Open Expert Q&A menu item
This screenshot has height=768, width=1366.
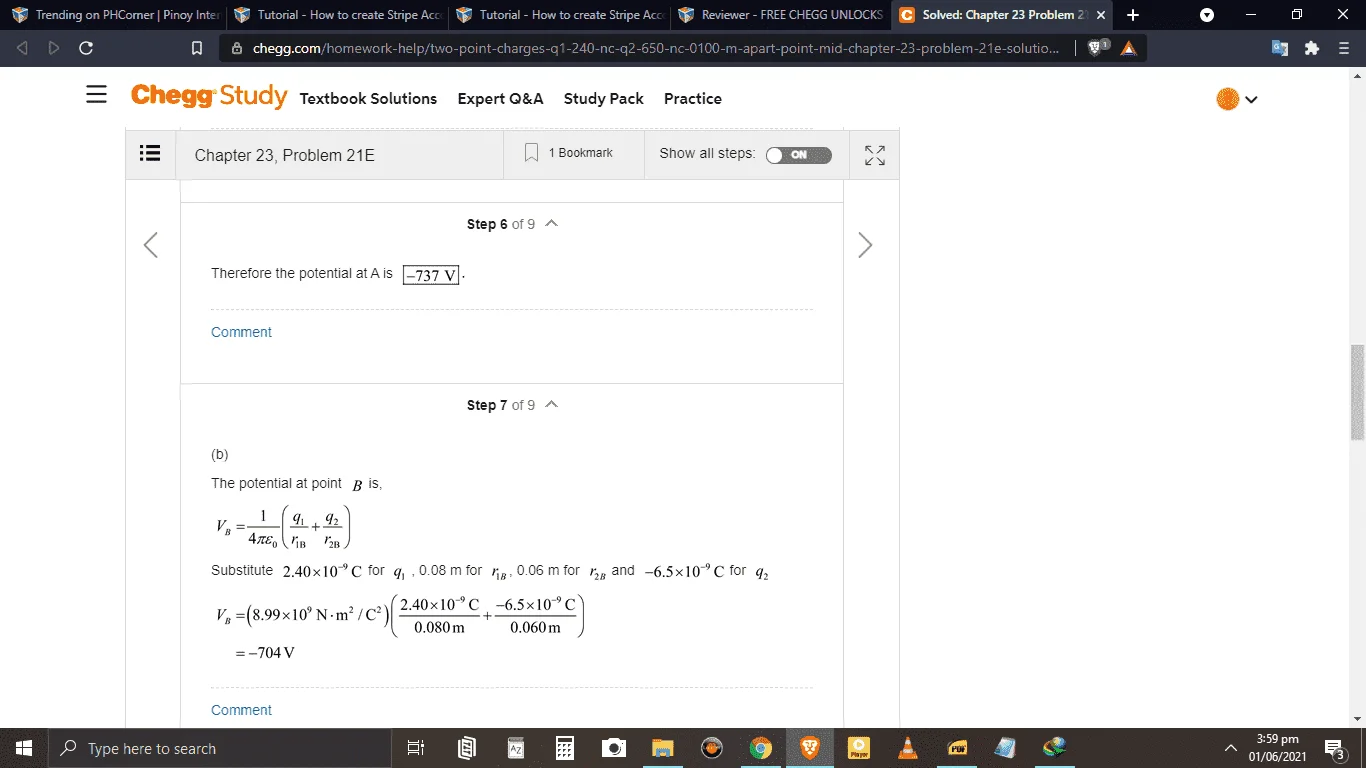pyautogui.click(x=500, y=98)
